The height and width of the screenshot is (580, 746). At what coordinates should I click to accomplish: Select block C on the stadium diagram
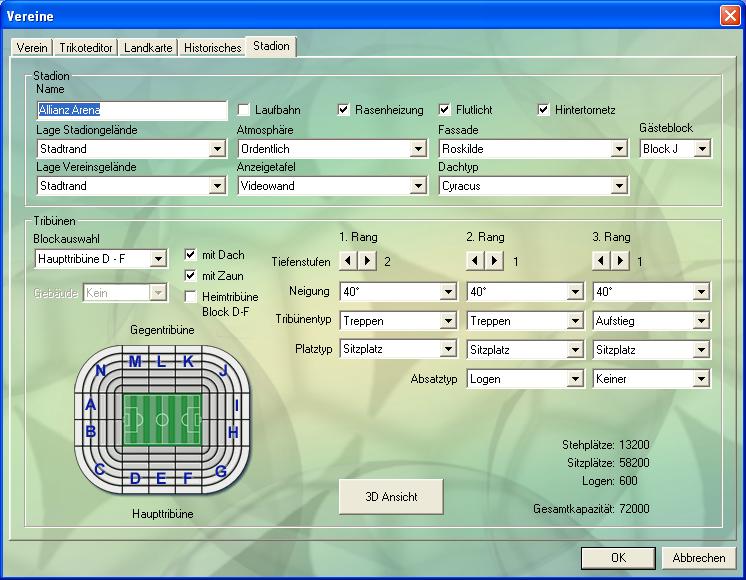(x=99, y=470)
